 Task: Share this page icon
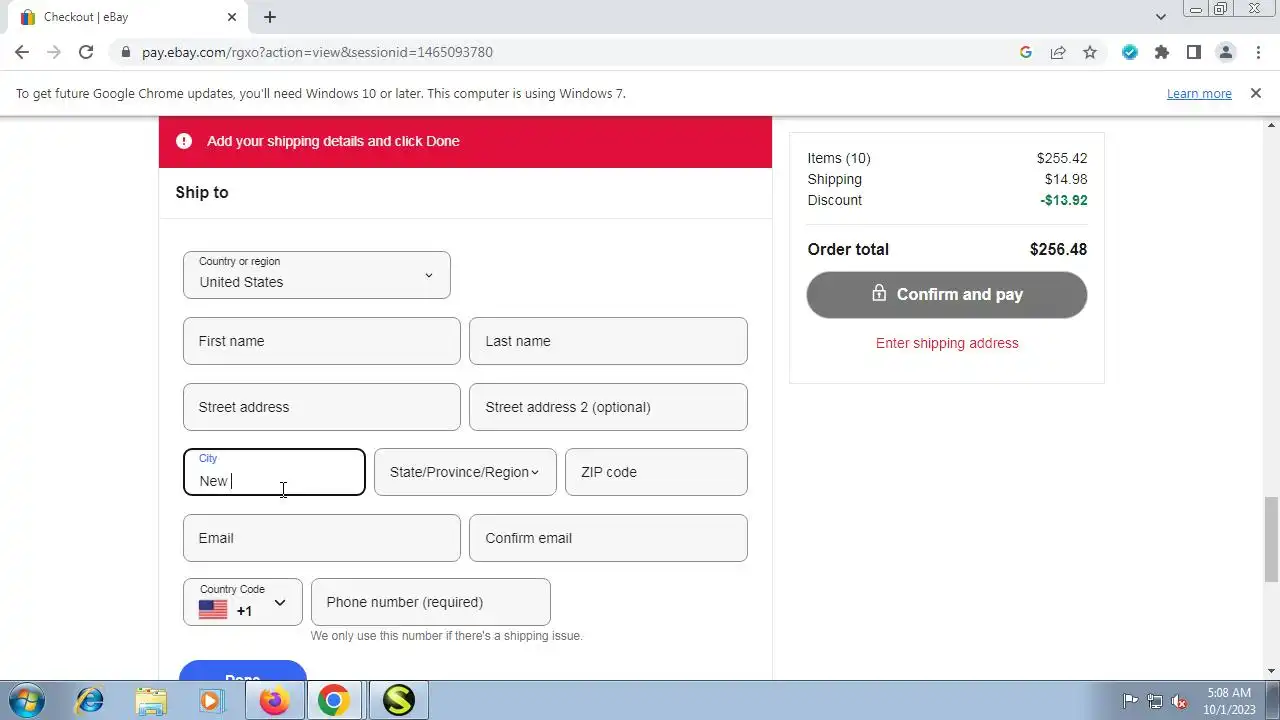pos(1058,52)
